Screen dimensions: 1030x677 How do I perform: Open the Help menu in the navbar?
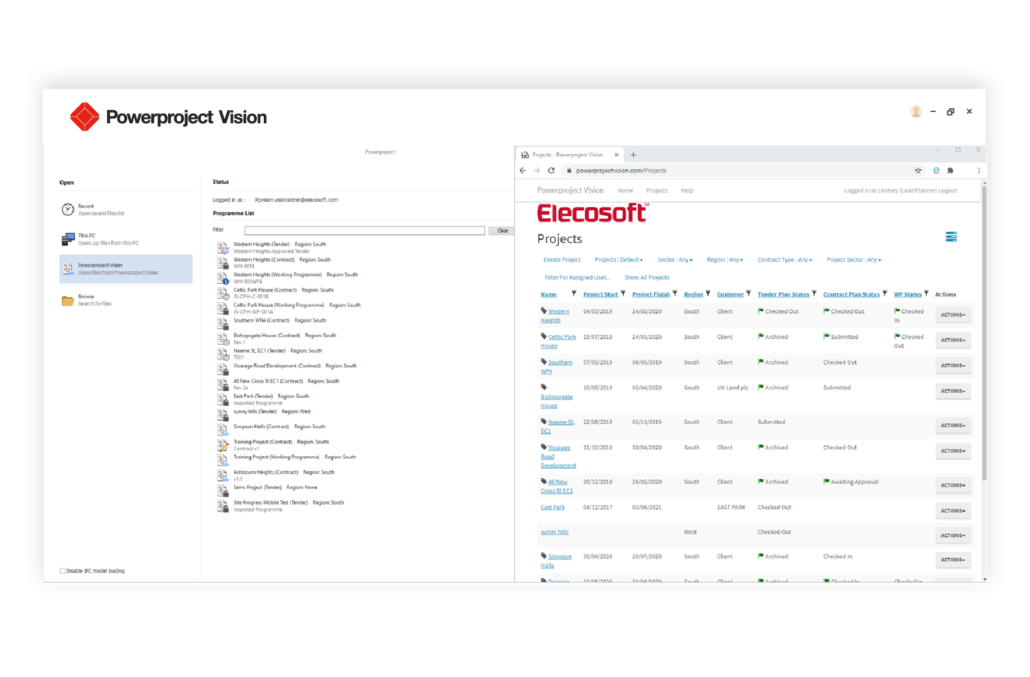point(687,190)
